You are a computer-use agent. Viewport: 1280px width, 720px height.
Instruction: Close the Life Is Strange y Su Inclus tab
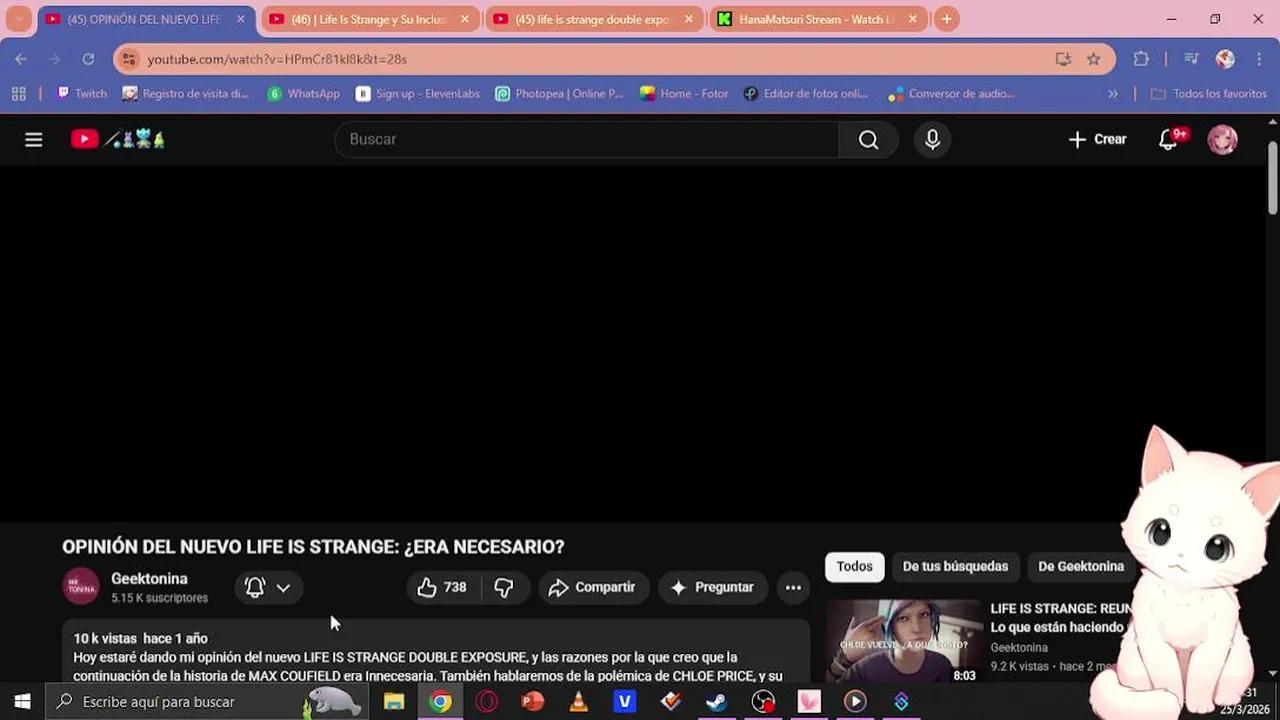464,19
